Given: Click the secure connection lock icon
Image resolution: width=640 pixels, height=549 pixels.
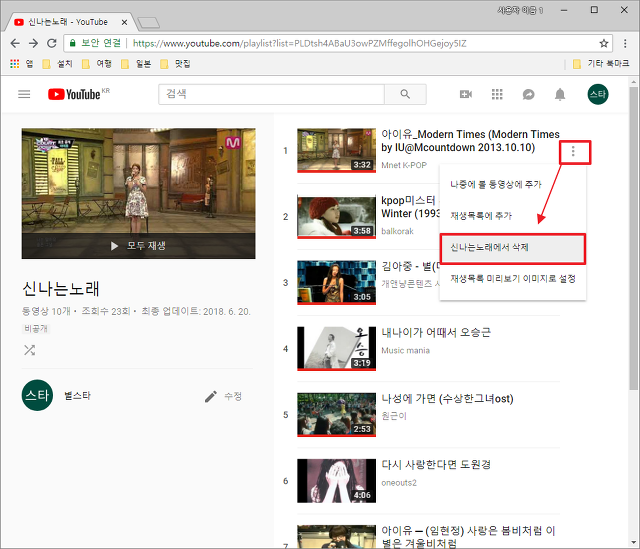Looking at the screenshot, I should pyautogui.click(x=73, y=43).
